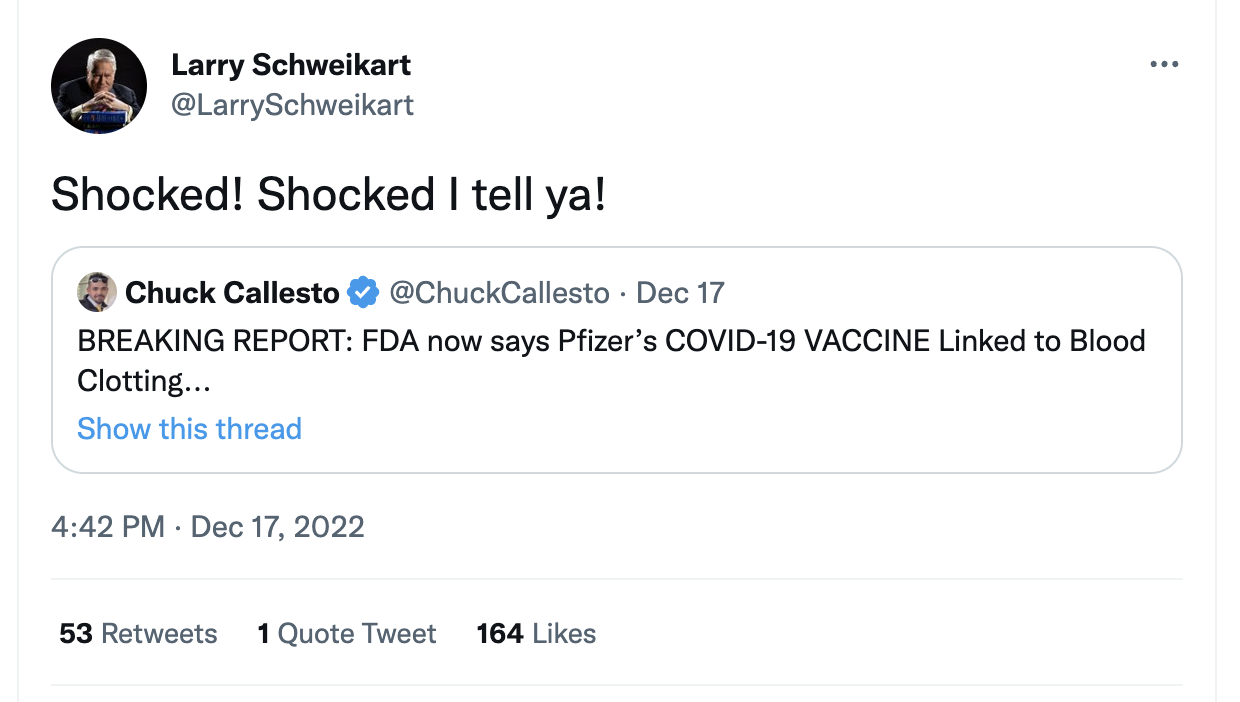View the 1 Quote Tweet list
Image resolution: width=1240 pixels, height=702 pixels.
[x=347, y=634]
